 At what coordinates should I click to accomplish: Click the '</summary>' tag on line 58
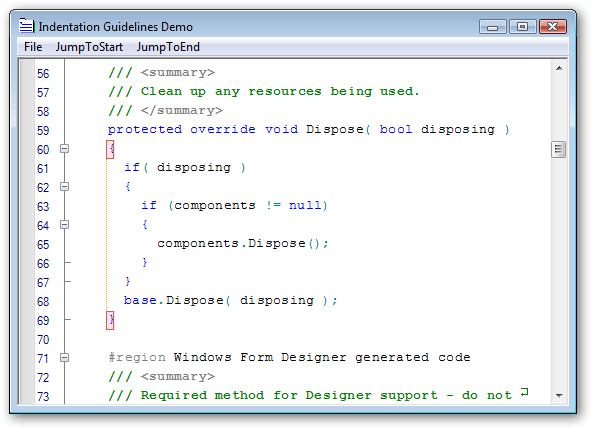pyautogui.click(x=182, y=111)
